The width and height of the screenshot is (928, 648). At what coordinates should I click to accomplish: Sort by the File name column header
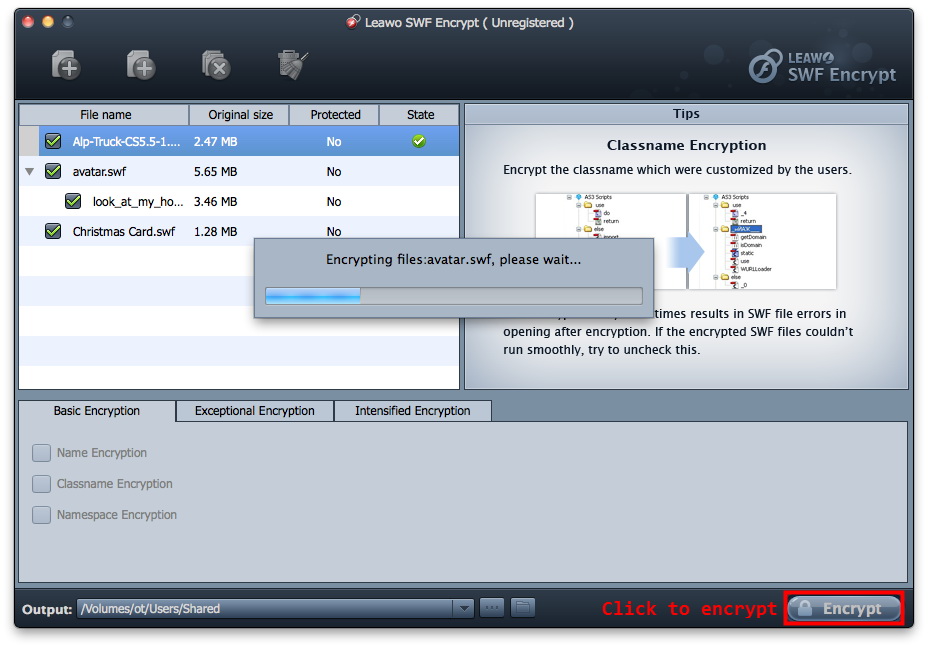105,115
